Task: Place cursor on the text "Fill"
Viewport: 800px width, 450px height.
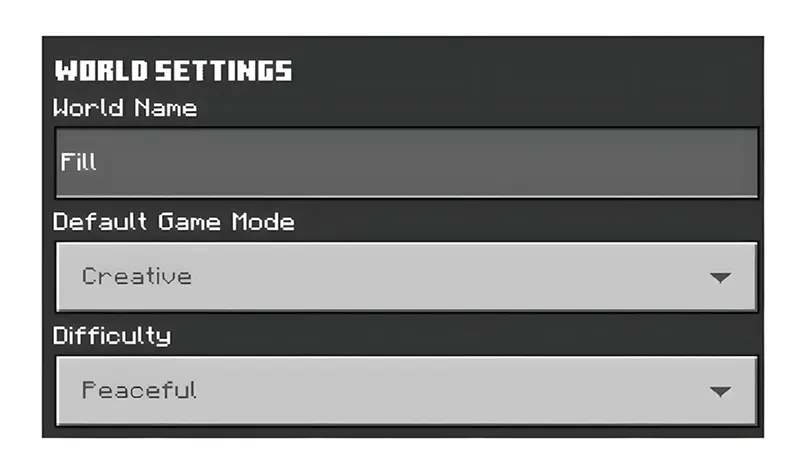Action: point(78,162)
